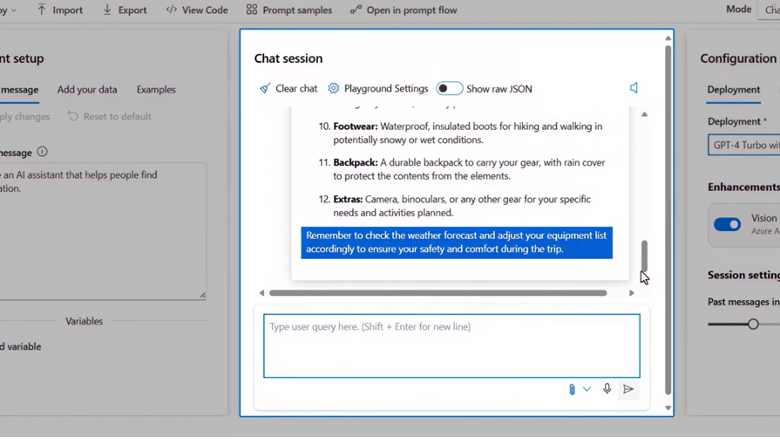Toggle the Vision enhancement switch
The height and width of the screenshot is (440, 780).
[727, 224]
